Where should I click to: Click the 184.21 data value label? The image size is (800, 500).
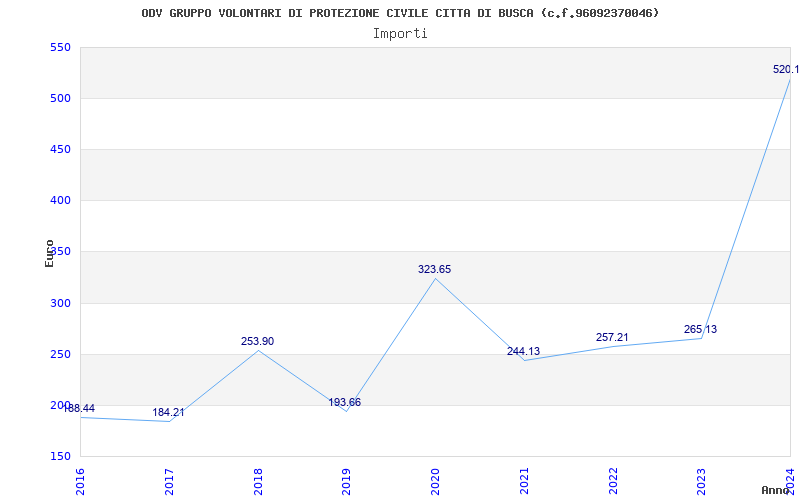tap(169, 412)
